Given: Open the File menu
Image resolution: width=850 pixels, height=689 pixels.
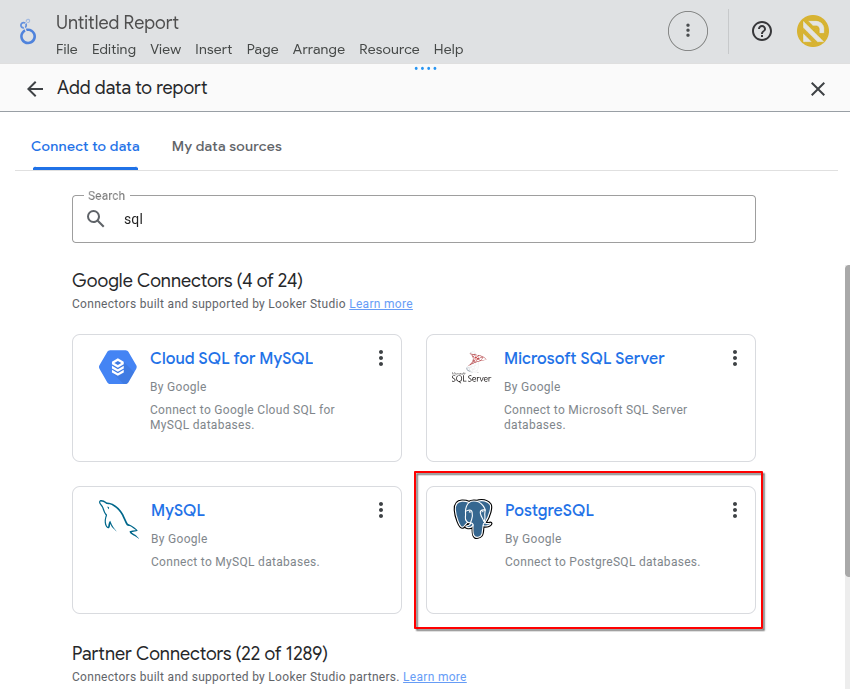Looking at the screenshot, I should 67,49.
